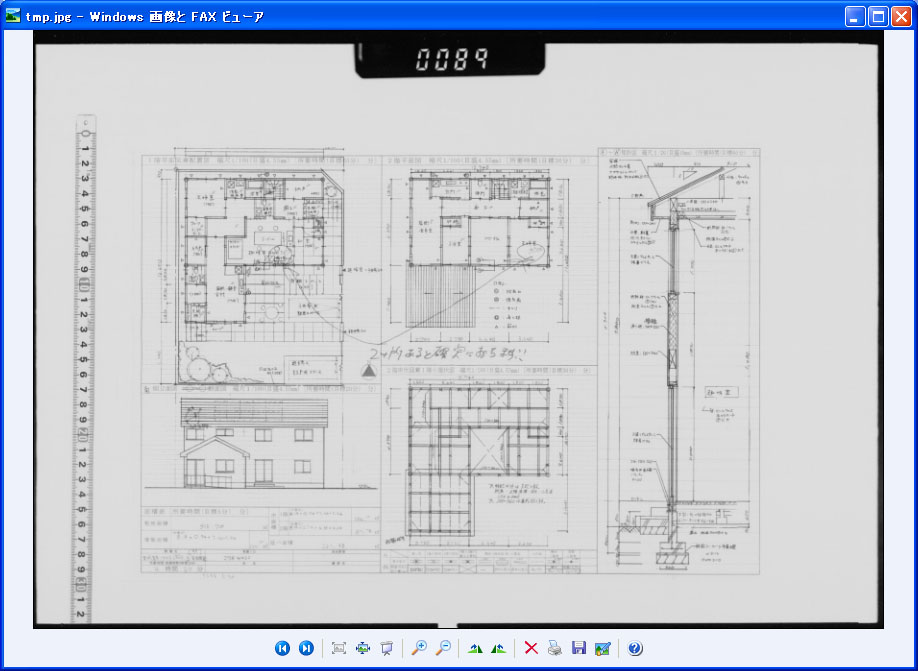Screen dimensions: 918x671
Task: Zoom out with the minus magnifier
Action: click(443, 648)
